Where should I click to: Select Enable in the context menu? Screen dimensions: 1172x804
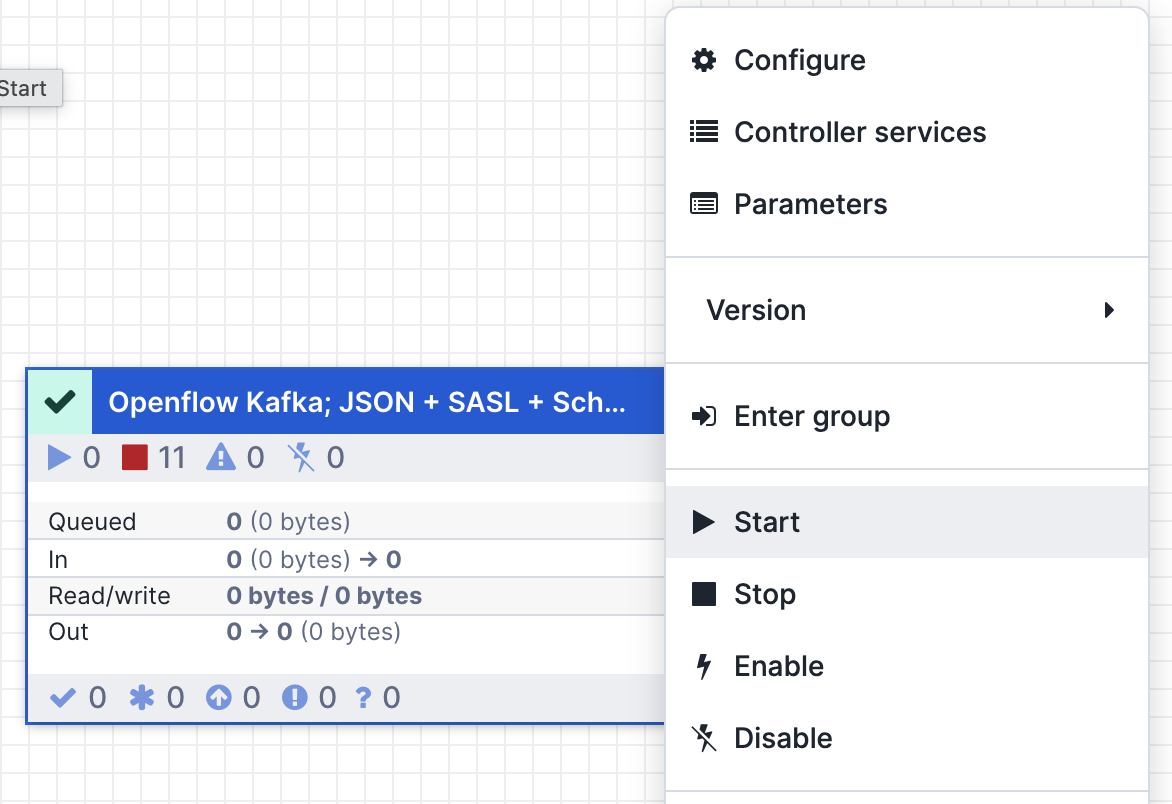click(x=907, y=666)
